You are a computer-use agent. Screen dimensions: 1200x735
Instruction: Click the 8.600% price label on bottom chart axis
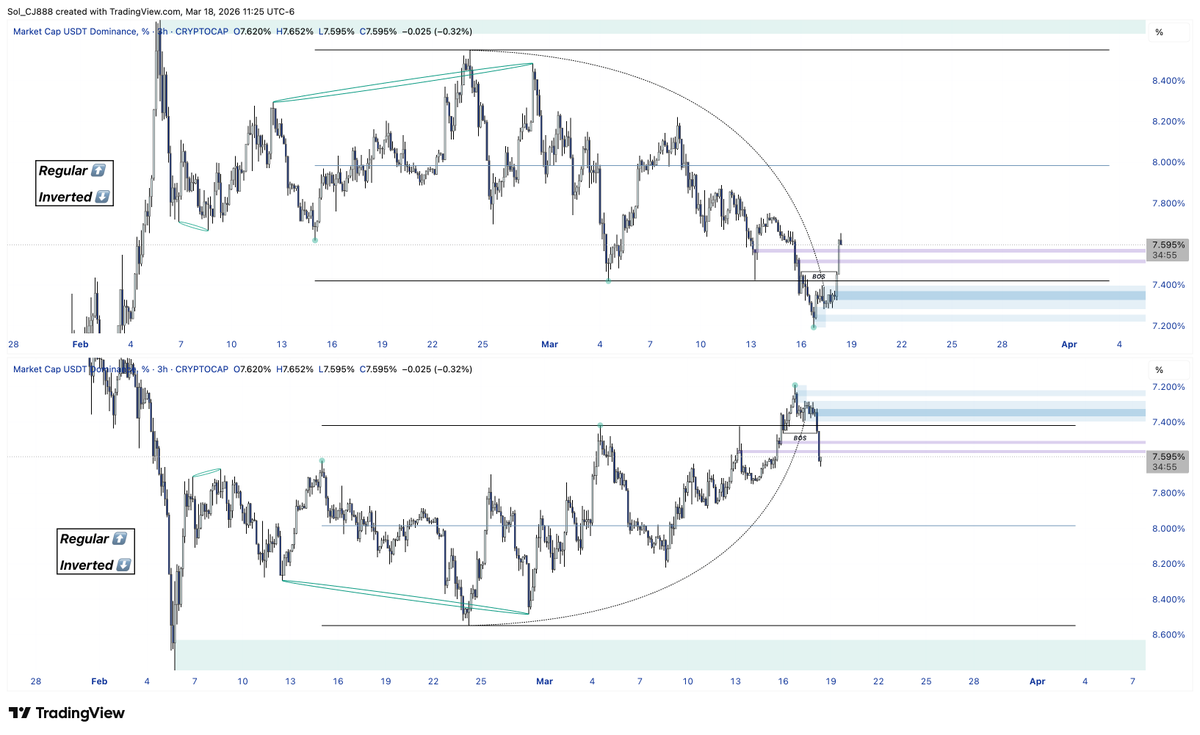pos(1169,635)
